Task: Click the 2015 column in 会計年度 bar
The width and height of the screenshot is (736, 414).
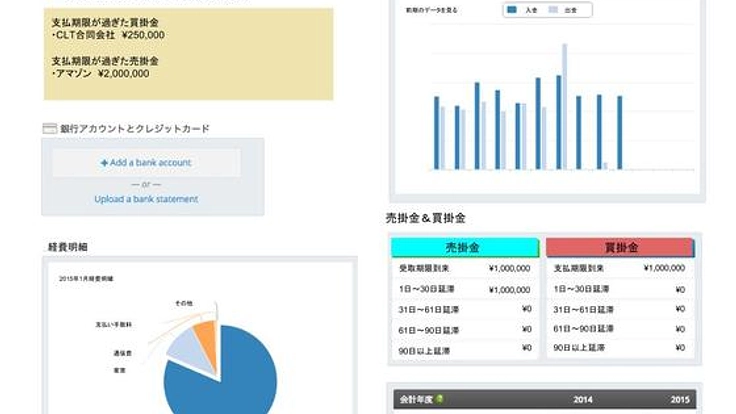Action: point(680,399)
